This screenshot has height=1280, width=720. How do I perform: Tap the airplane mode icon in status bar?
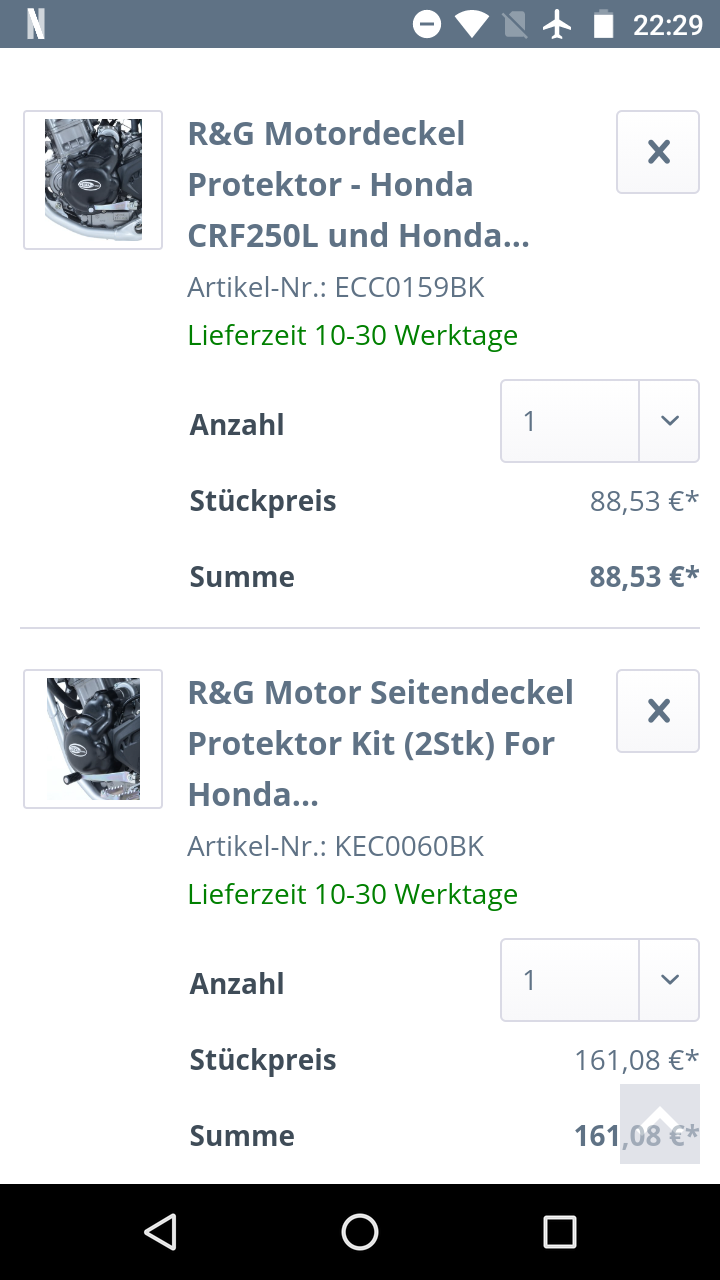557,24
